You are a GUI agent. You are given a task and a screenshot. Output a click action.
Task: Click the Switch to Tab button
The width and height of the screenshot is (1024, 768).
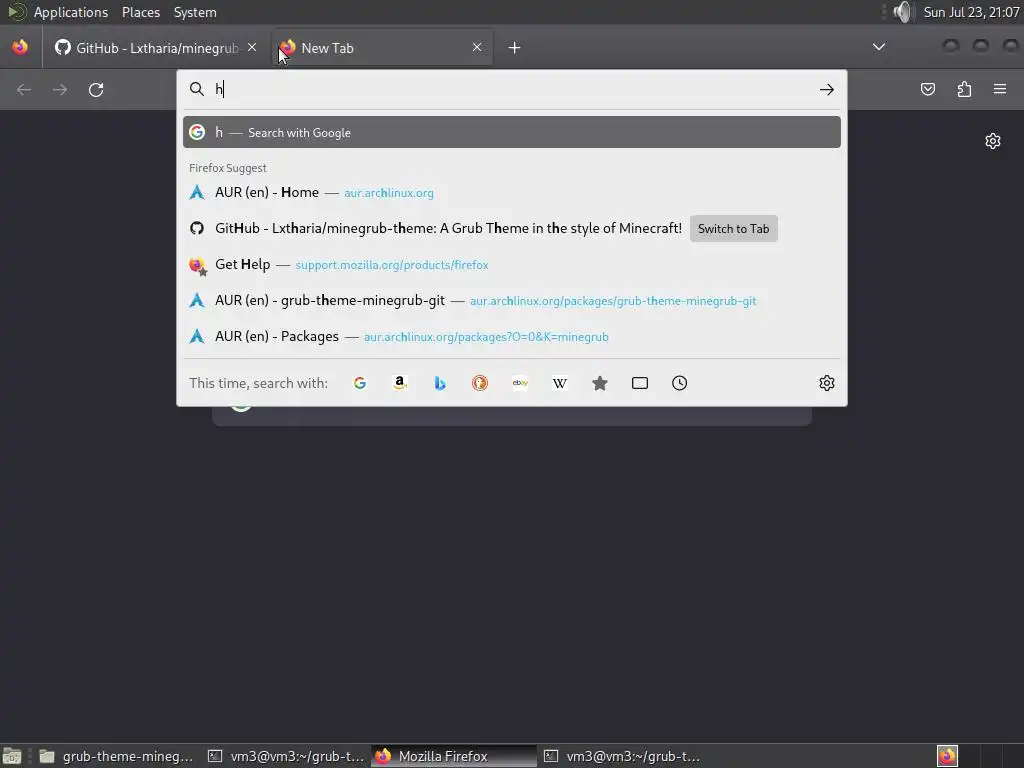pos(733,229)
